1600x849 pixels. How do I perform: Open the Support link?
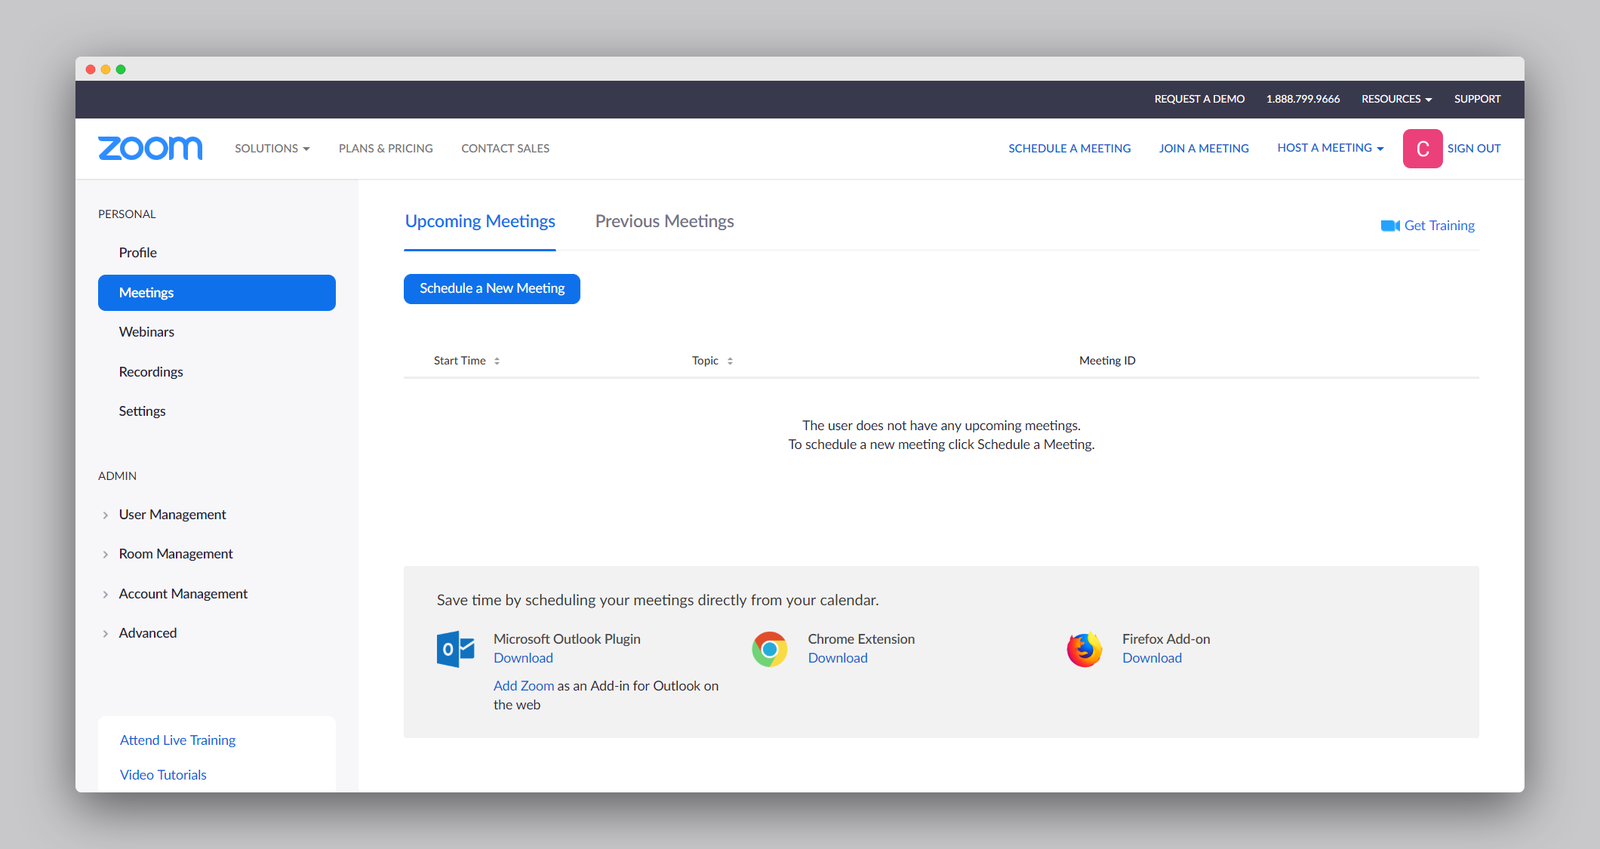1477,99
